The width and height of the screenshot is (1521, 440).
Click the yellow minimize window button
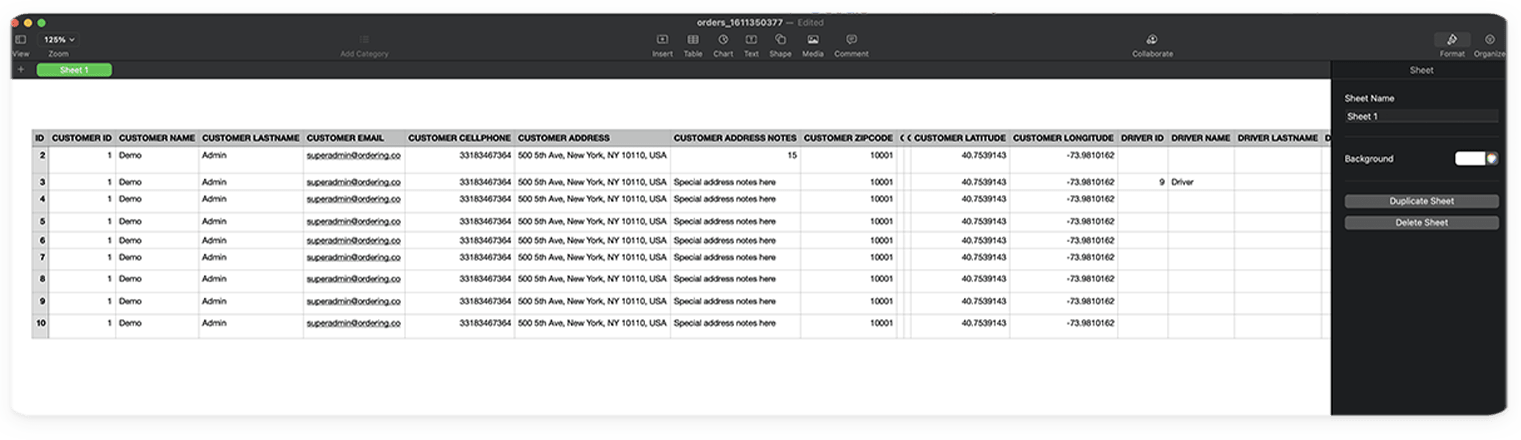pos(28,22)
